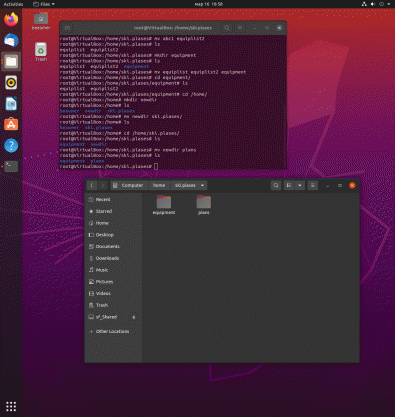Select Starred in the Files sidebar

(x=113, y=211)
